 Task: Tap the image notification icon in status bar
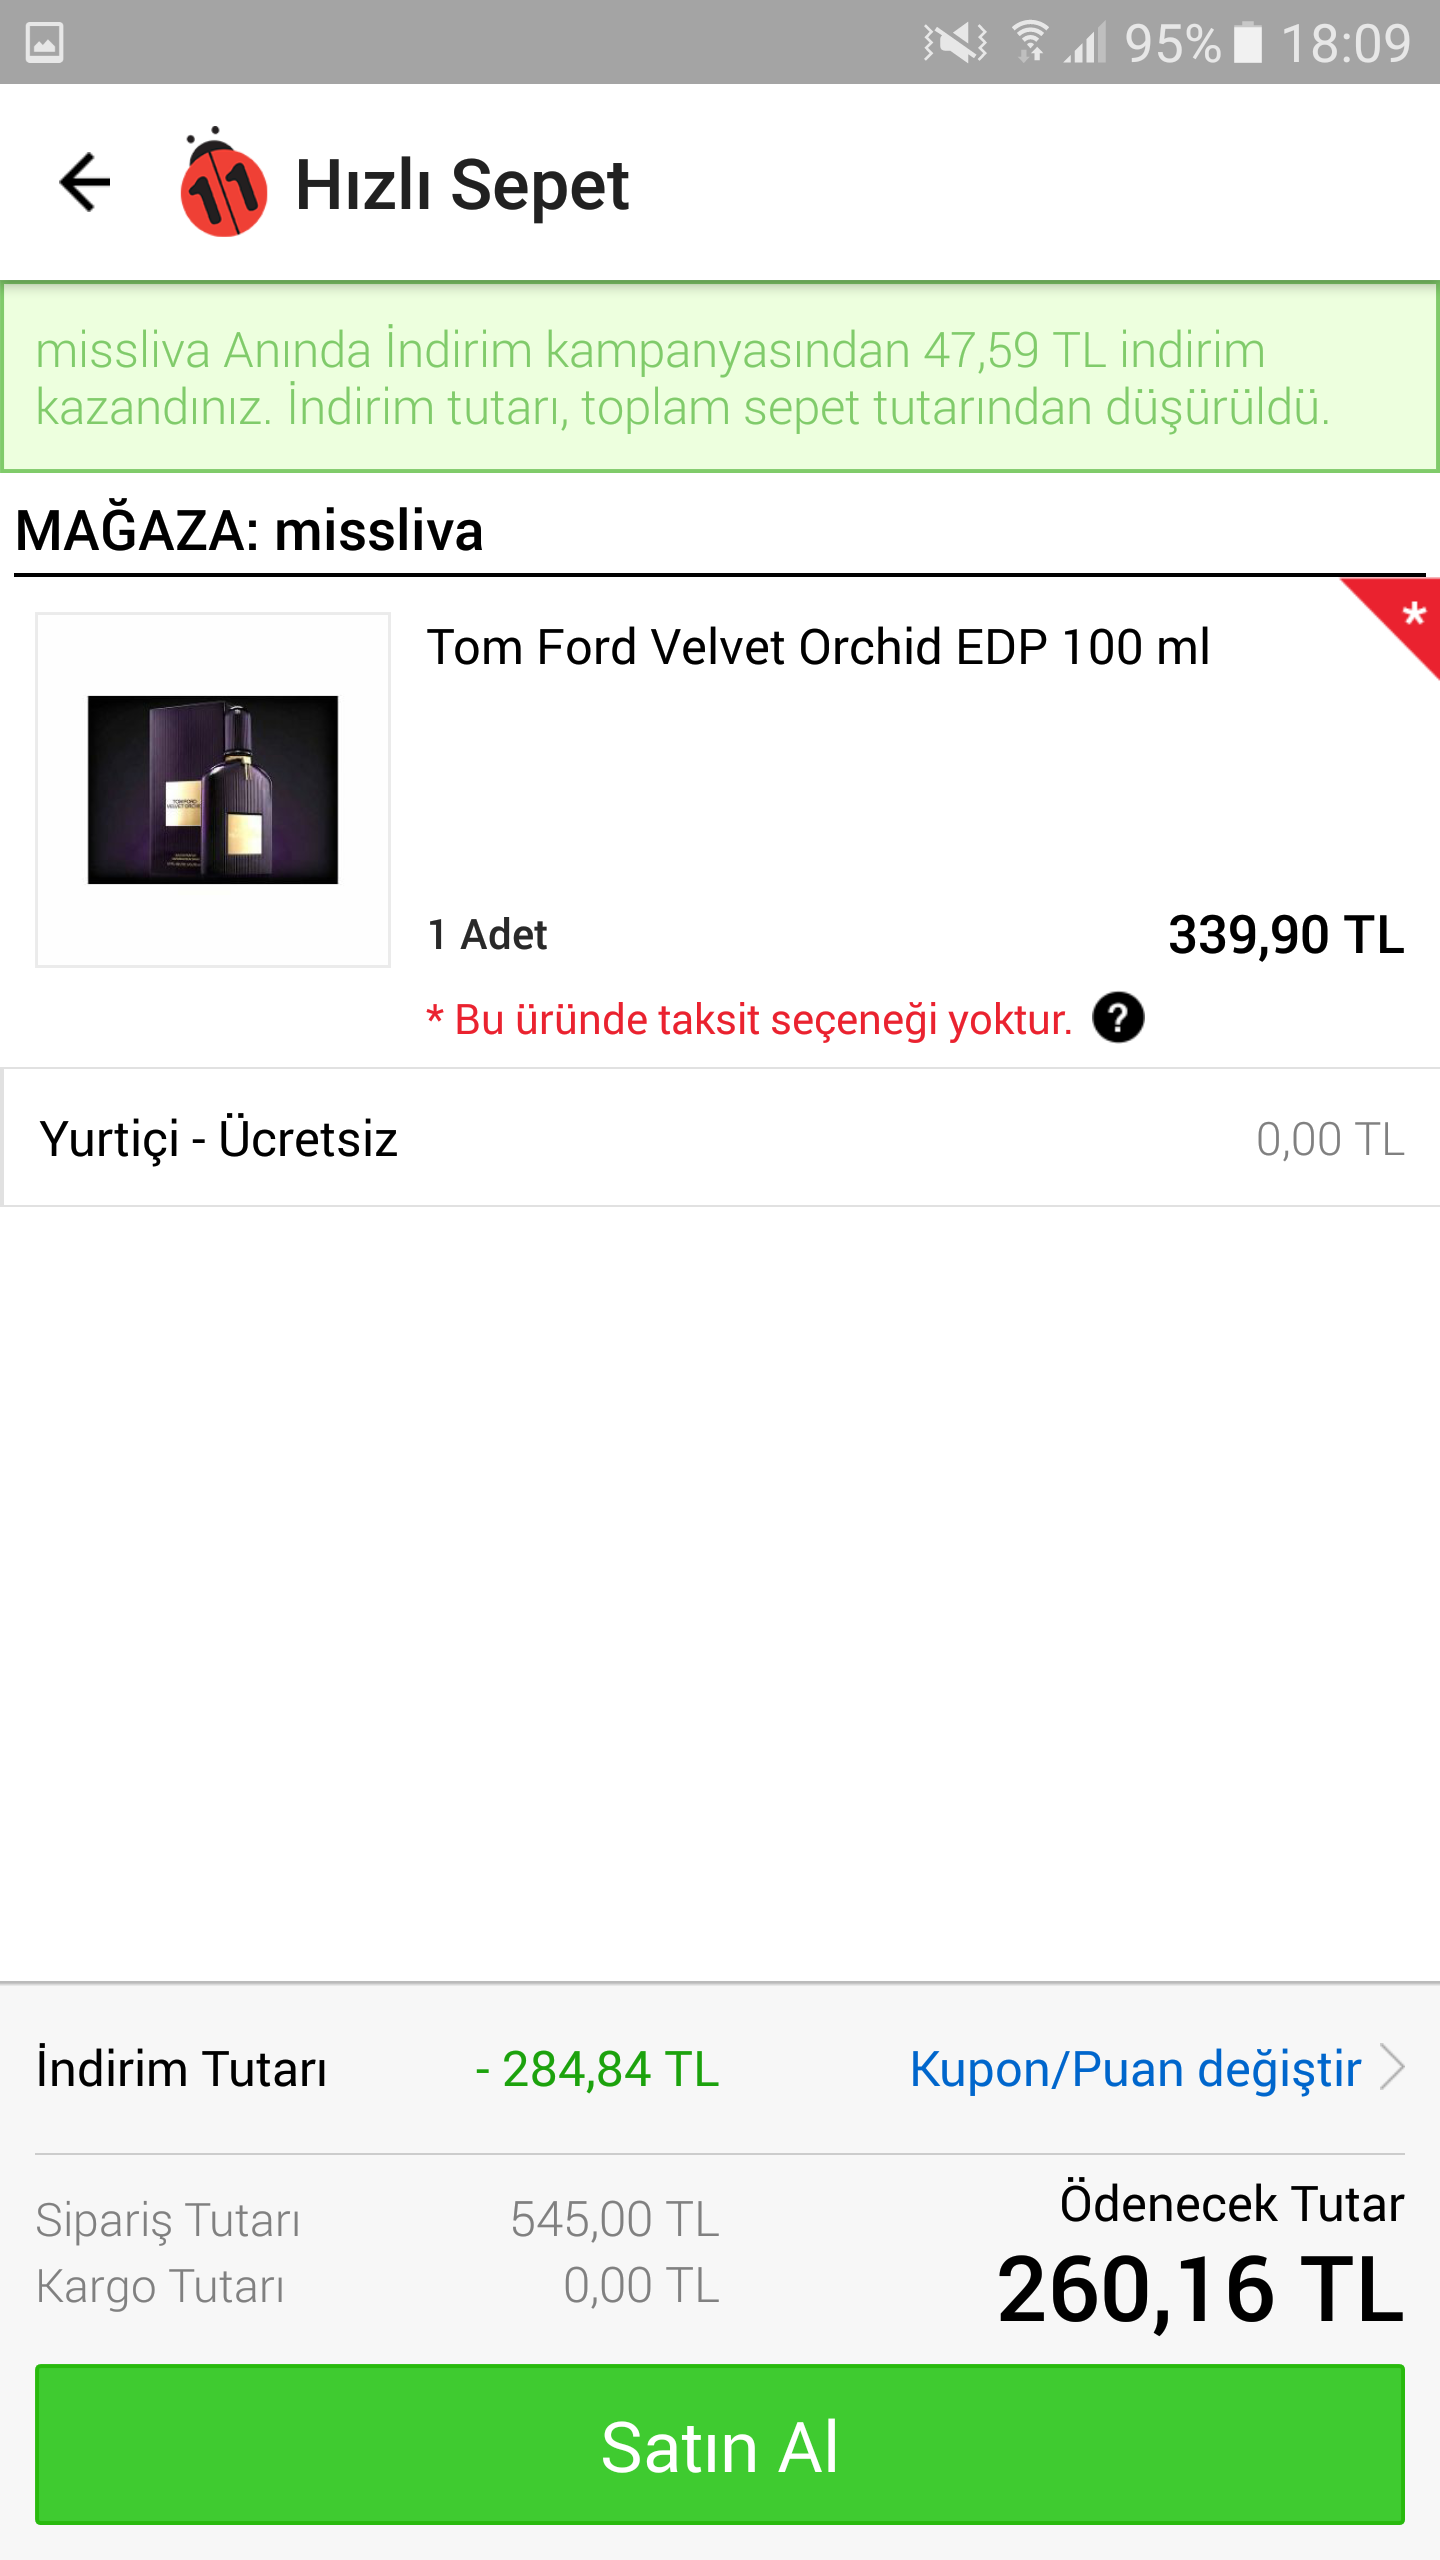pos(45,43)
